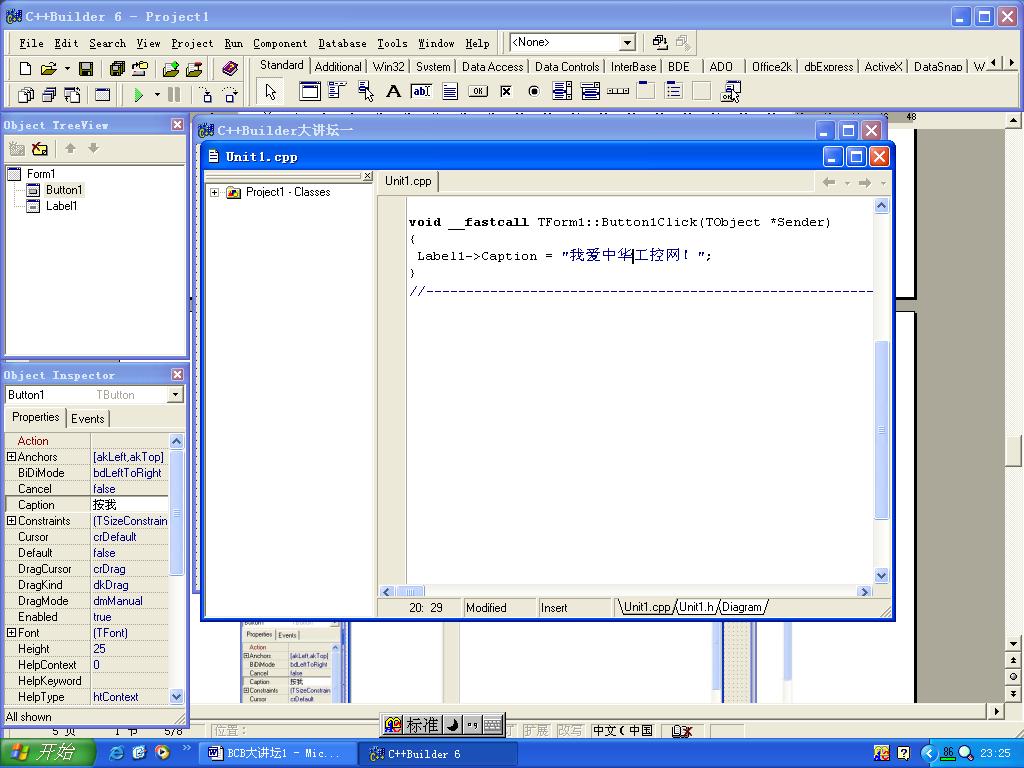This screenshot has height=768, width=1024.
Task: Open the dropdown arrow next to Open icon
Action: (x=67, y=68)
